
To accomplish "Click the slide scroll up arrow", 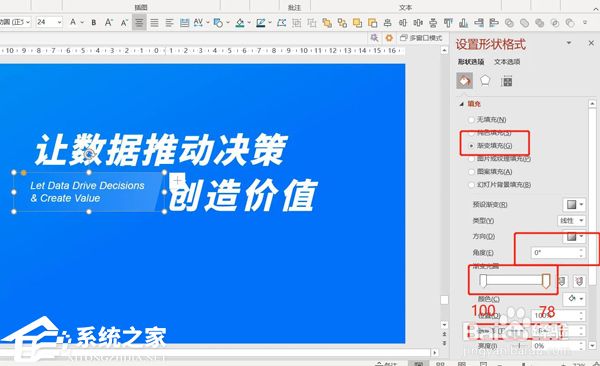I will click(x=444, y=50).
